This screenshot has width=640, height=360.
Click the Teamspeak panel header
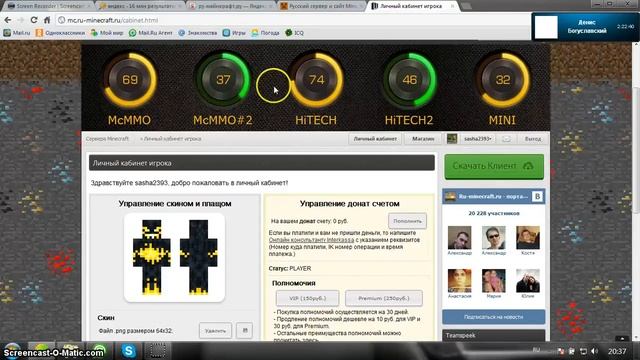[493, 336]
